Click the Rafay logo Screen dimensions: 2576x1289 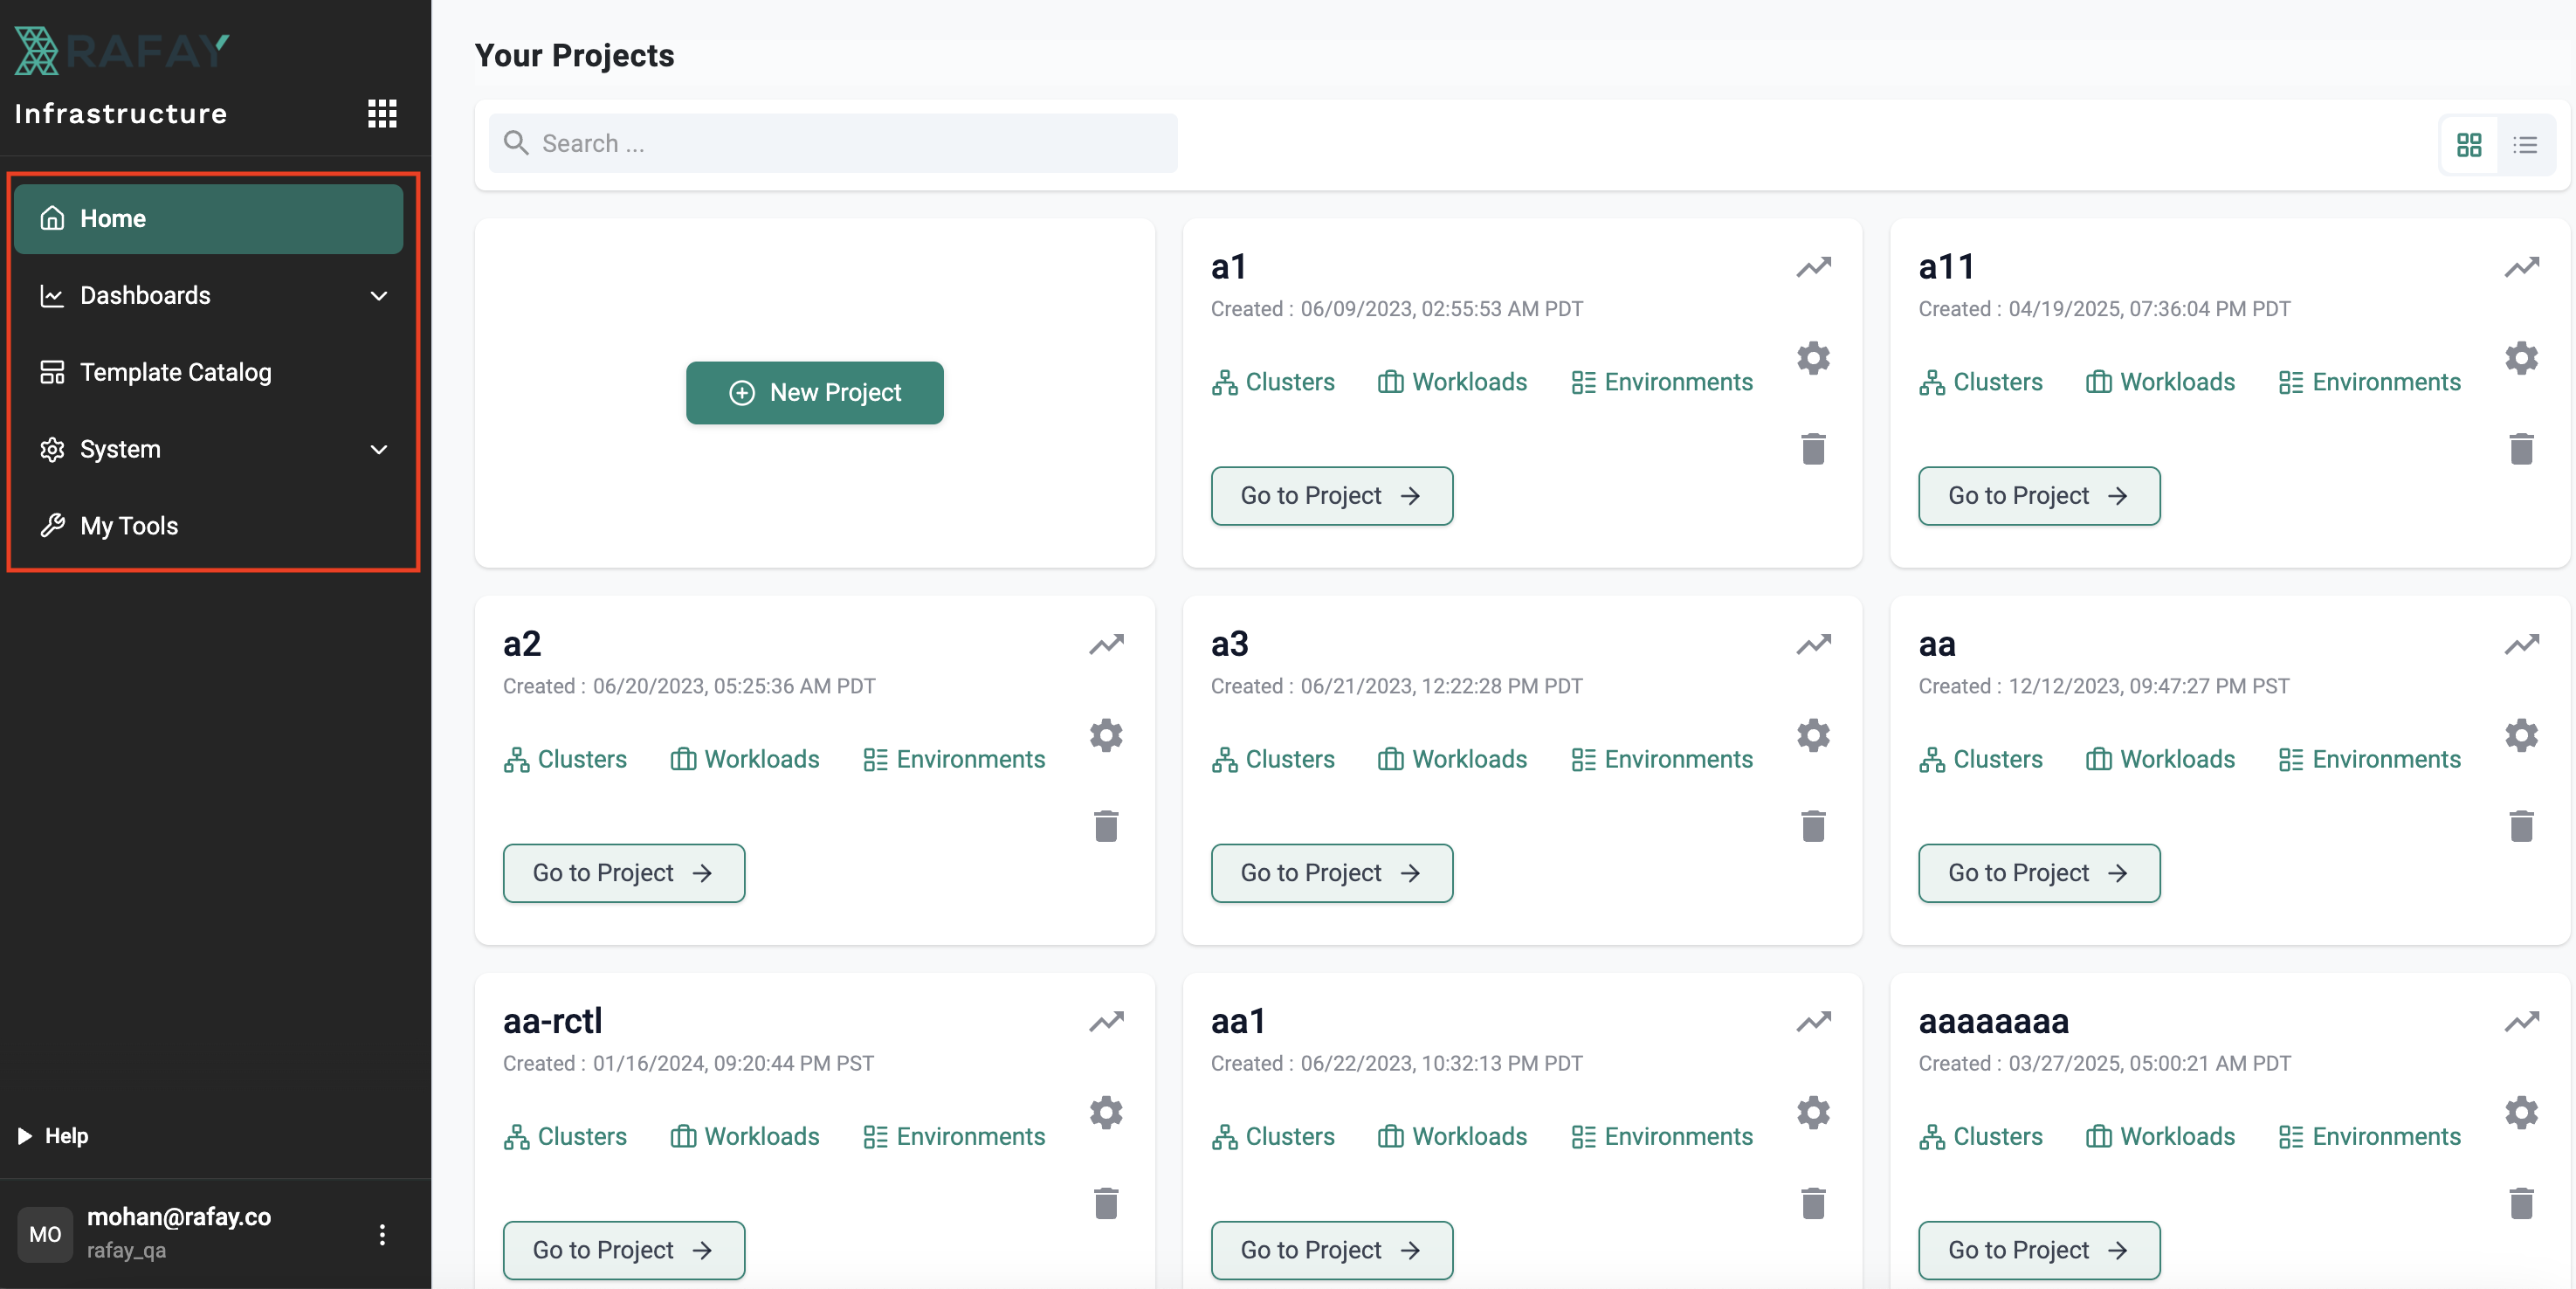coord(121,51)
